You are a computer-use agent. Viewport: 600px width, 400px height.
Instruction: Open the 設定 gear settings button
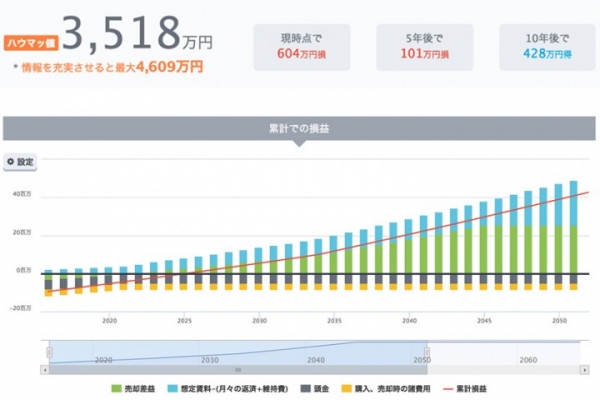pos(20,161)
